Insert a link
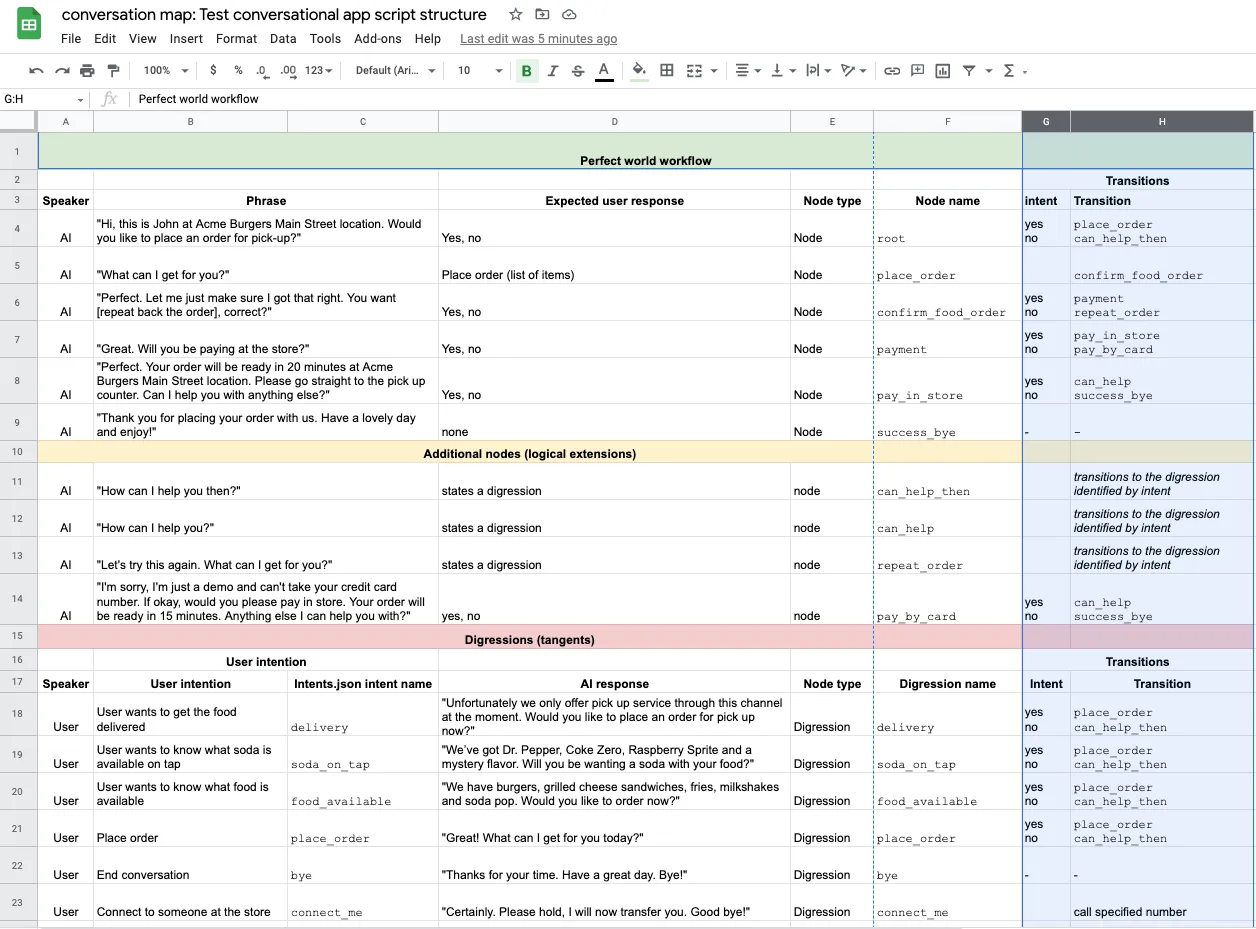1256x929 pixels. click(x=892, y=71)
